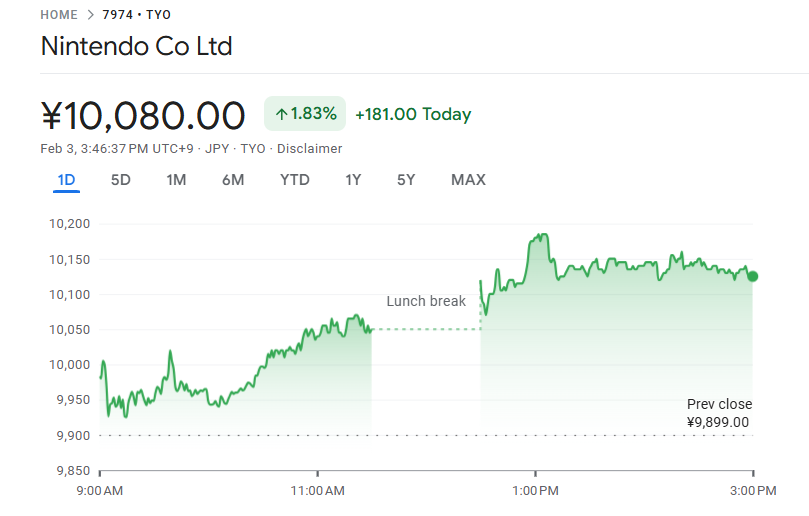
Task: Open the 7974 • TYO breadcrumb
Action: (136, 15)
